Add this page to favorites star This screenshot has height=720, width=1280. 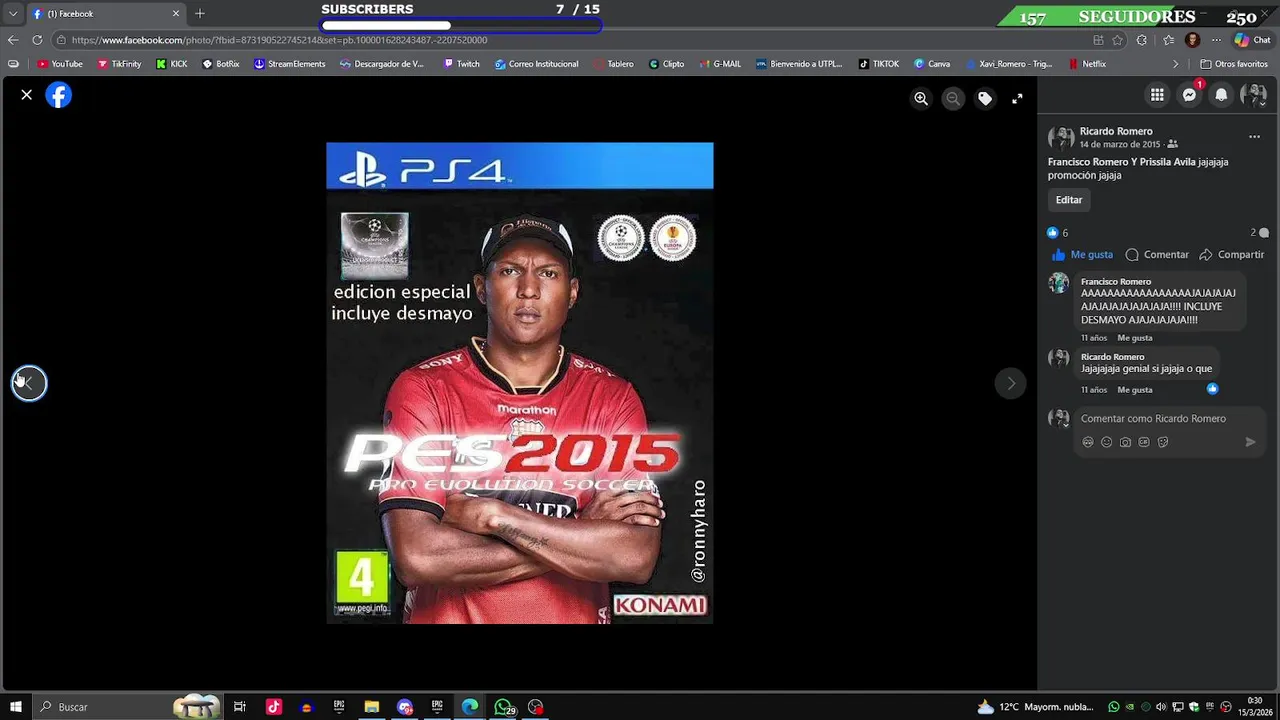click(1117, 40)
